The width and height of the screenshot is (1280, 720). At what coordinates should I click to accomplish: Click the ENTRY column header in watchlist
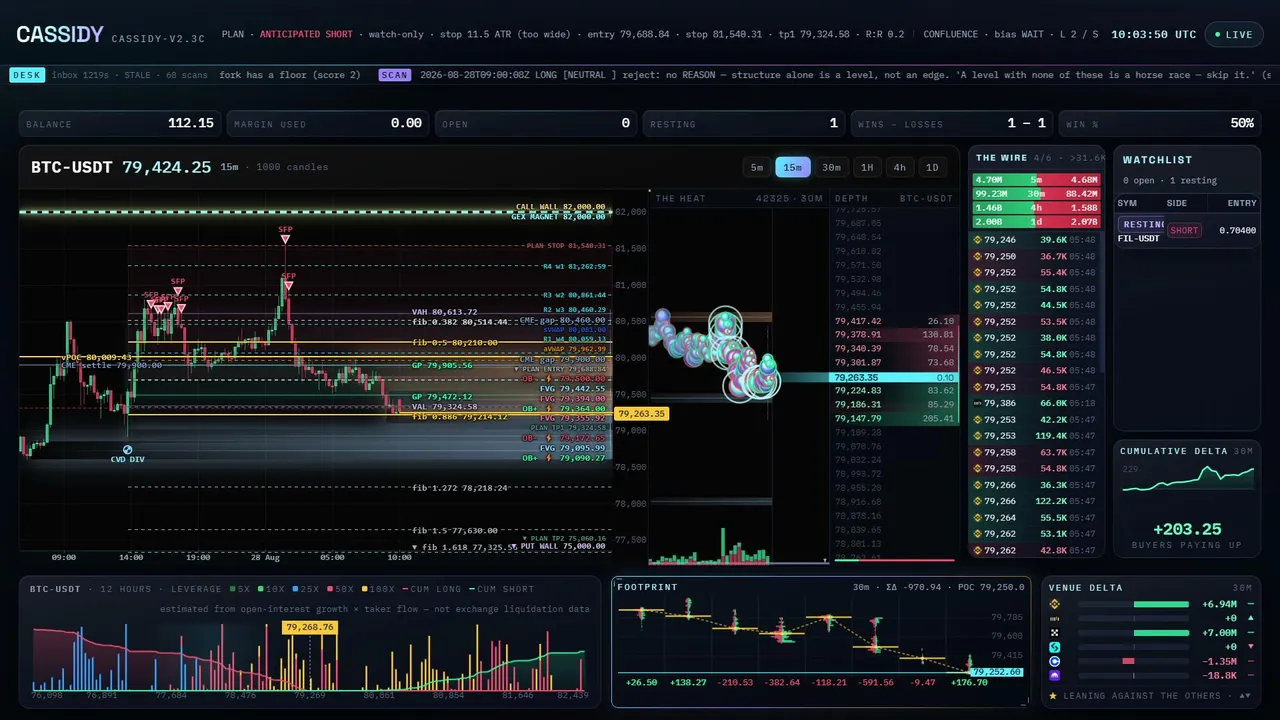1242,203
